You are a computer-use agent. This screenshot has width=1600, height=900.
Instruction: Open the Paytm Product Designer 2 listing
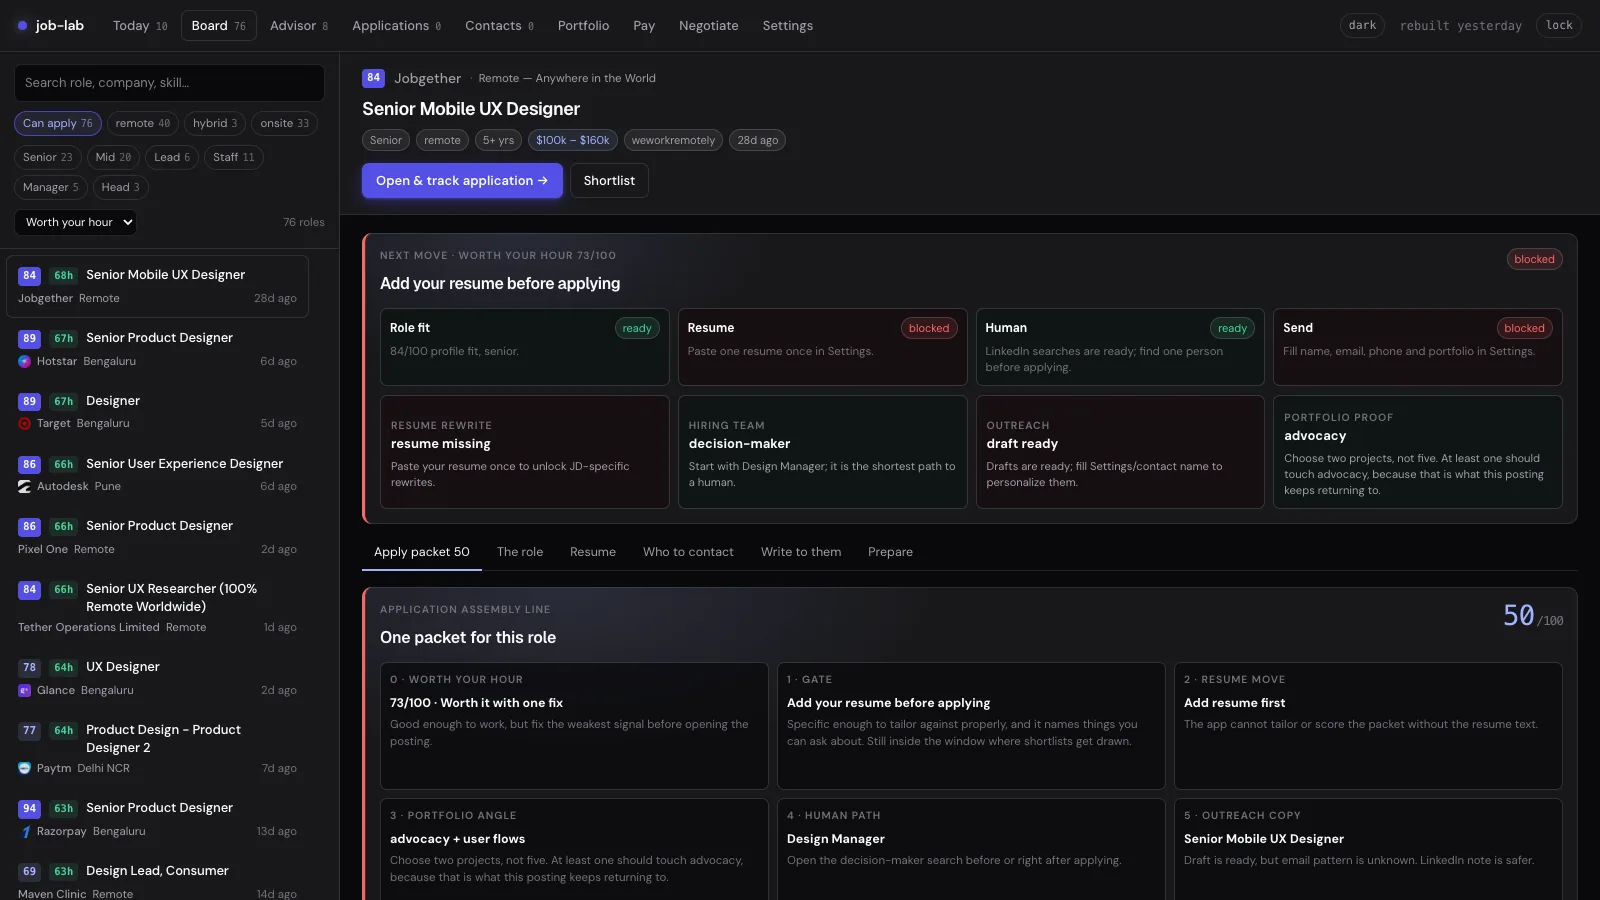[x=157, y=749]
